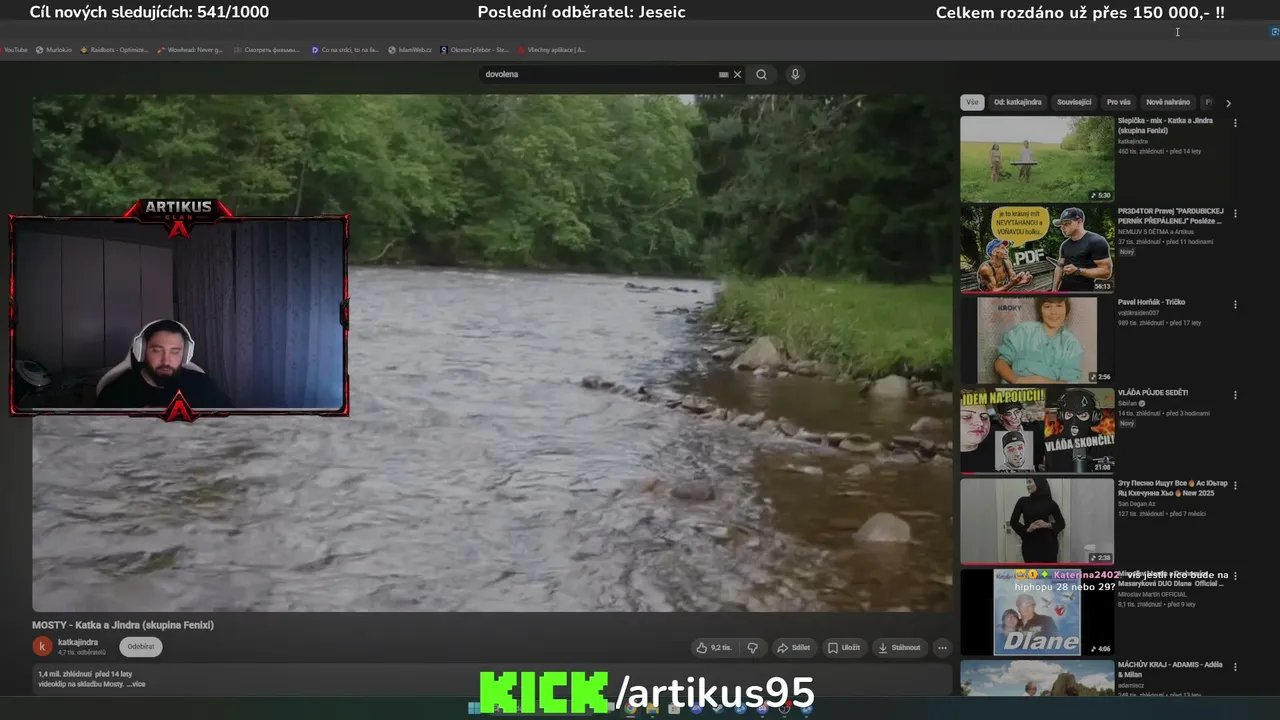Dislike the MOSTY video
Screen dimensions: 1280x720
(753, 648)
